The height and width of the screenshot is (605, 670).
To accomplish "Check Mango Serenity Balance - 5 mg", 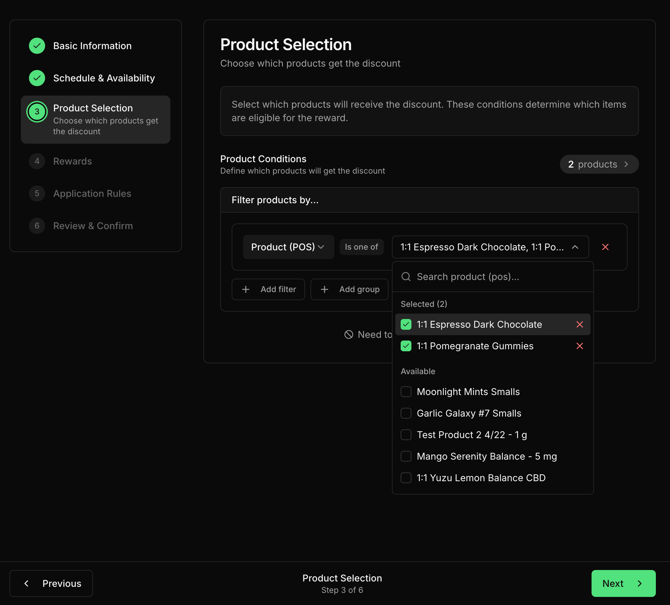I will 406,456.
